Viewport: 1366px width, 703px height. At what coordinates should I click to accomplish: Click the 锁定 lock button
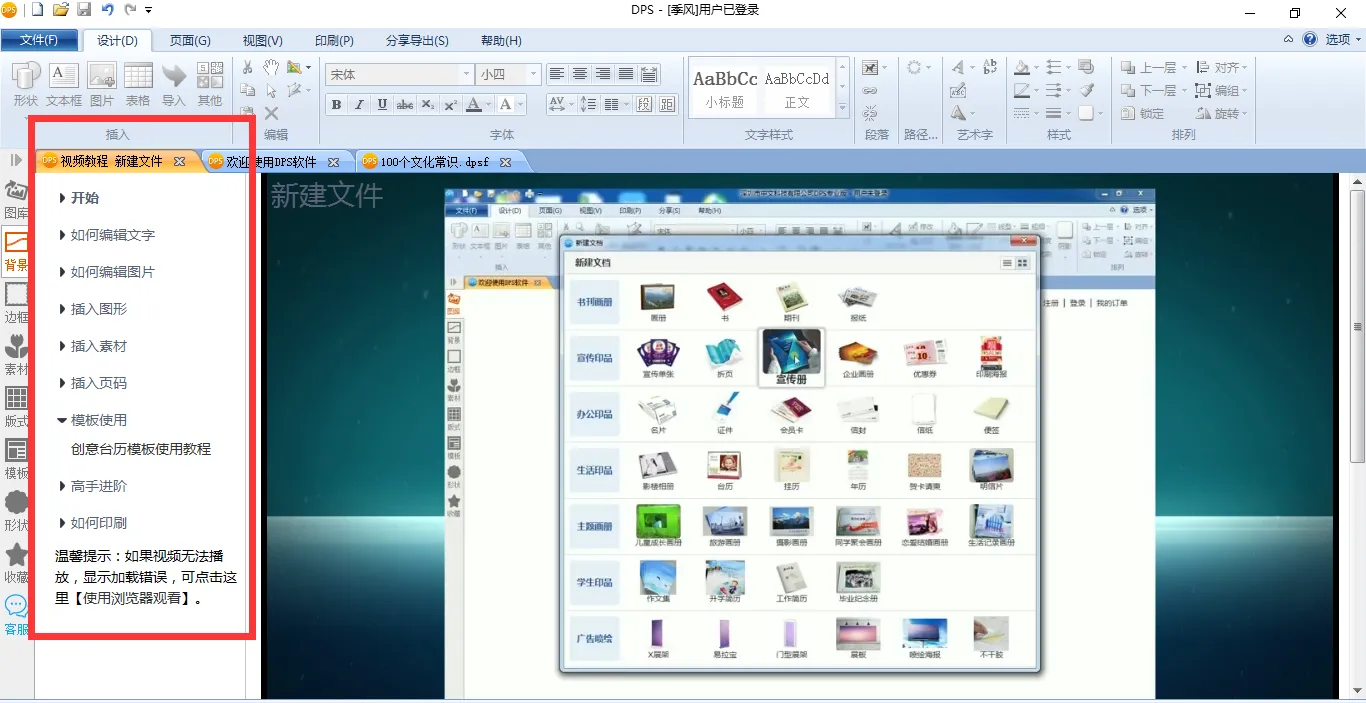[x=1142, y=114]
